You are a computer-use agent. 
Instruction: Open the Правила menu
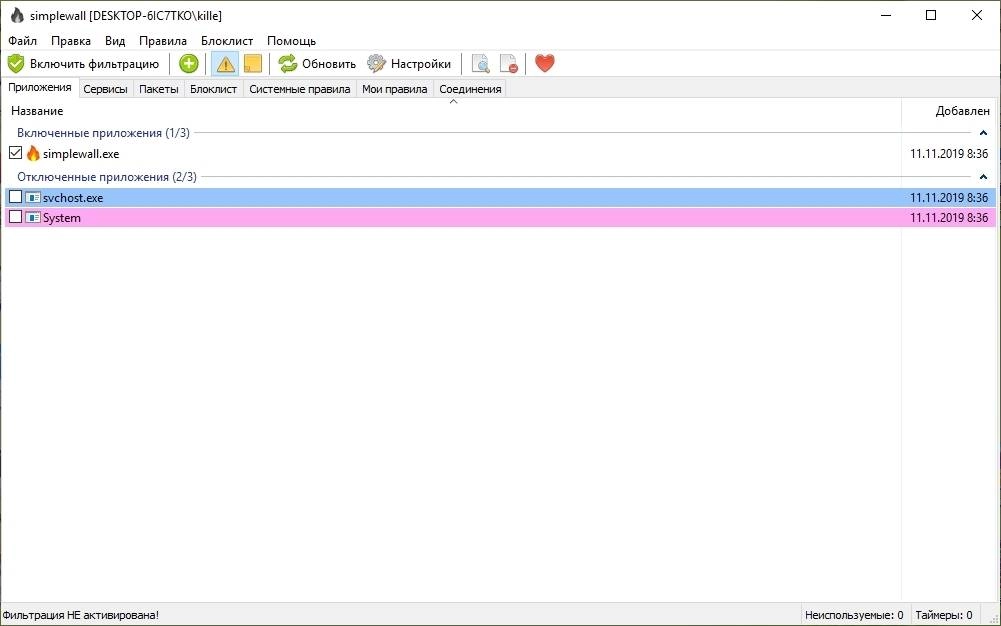pos(163,41)
